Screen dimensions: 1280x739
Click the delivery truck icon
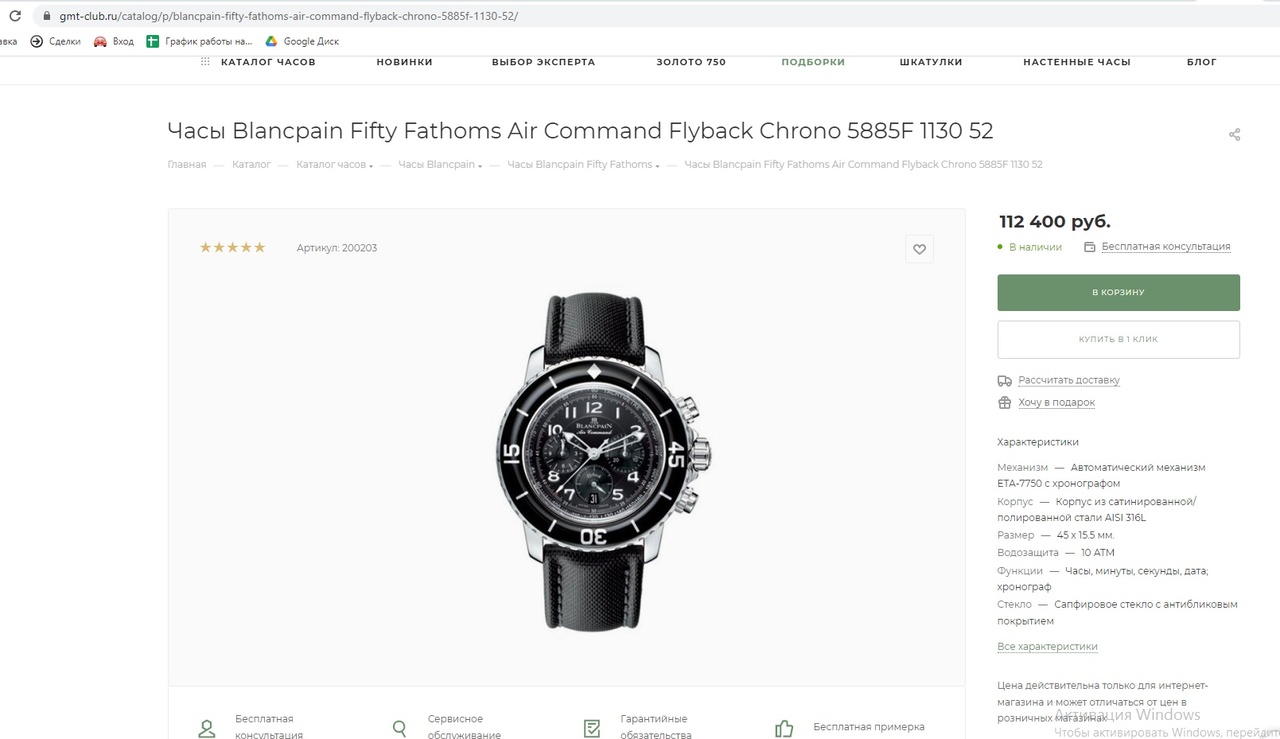coord(1005,381)
